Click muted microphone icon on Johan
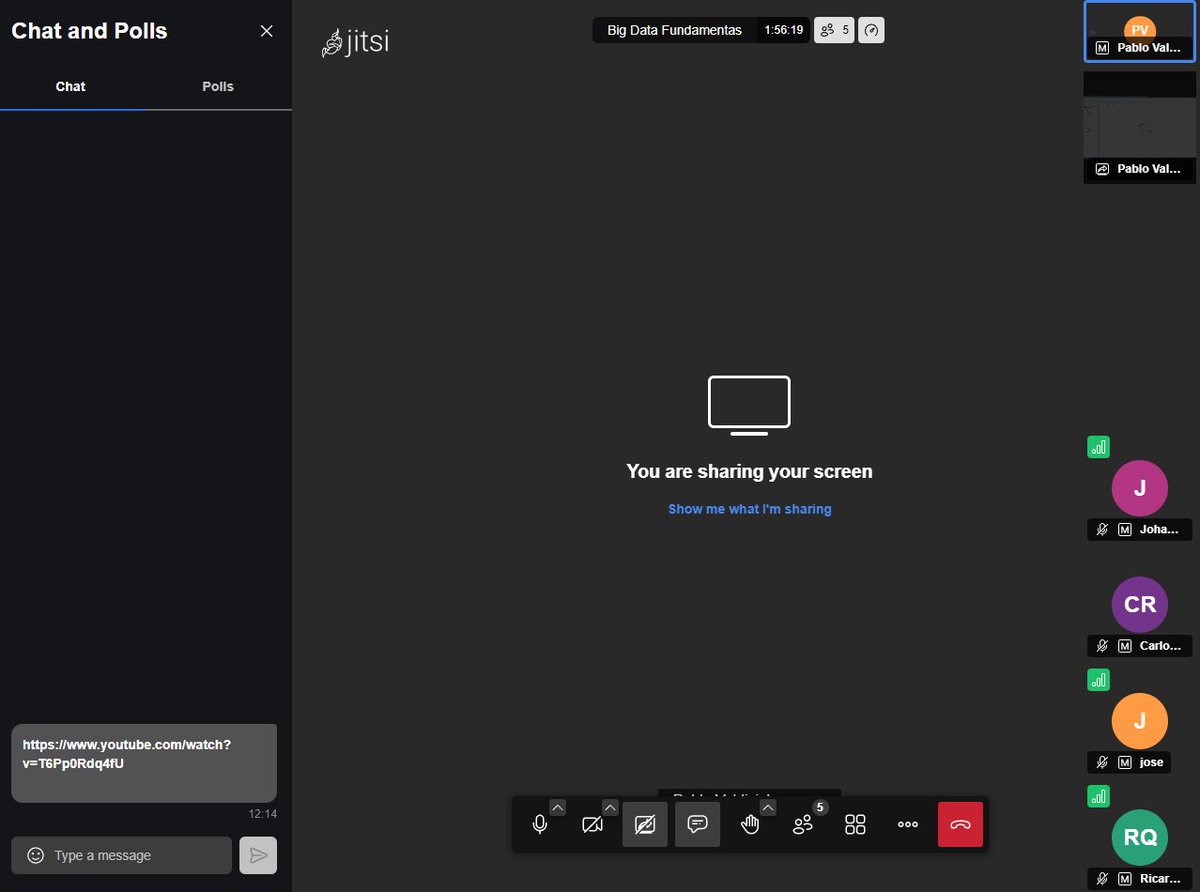 pos(1102,530)
